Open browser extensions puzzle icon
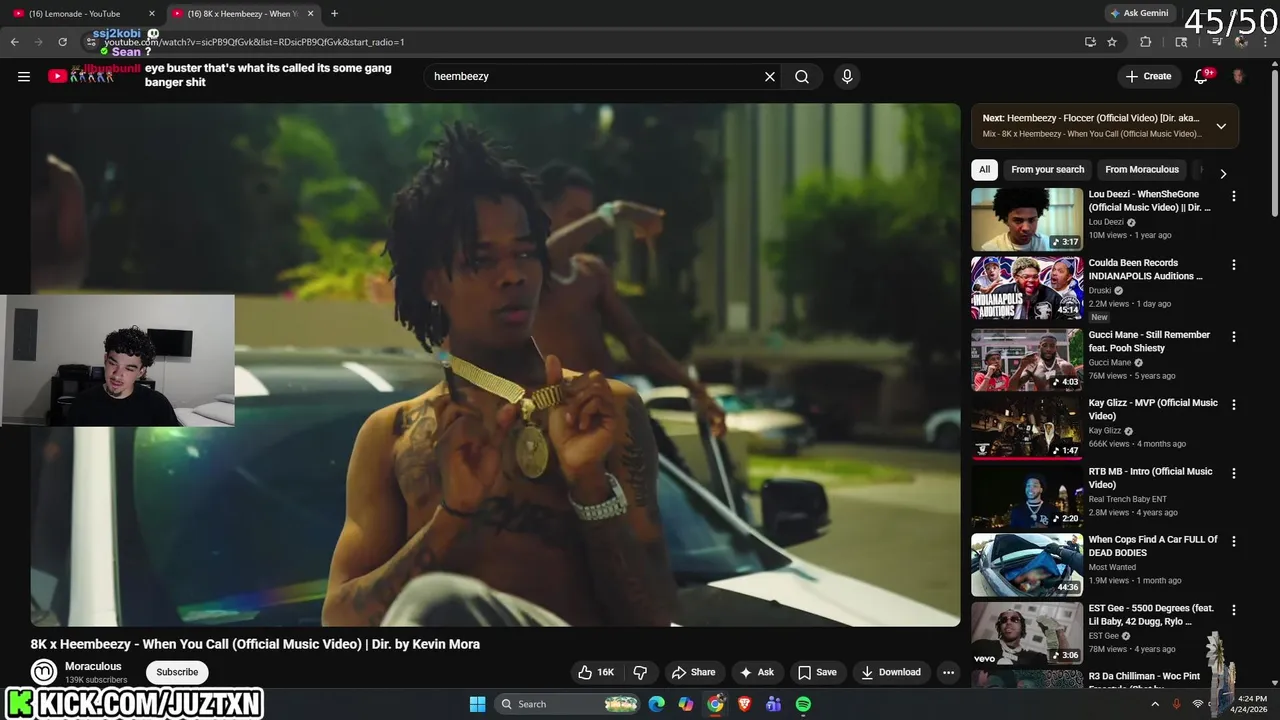1280x720 pixels. (1146, 42)
